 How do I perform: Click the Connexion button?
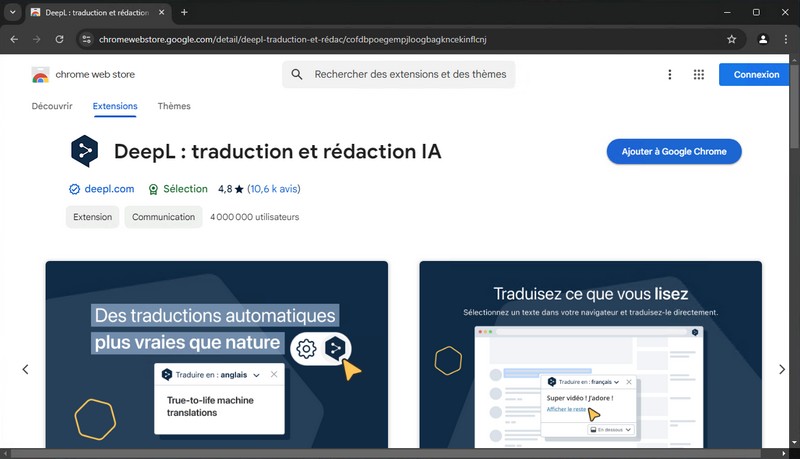756,74
